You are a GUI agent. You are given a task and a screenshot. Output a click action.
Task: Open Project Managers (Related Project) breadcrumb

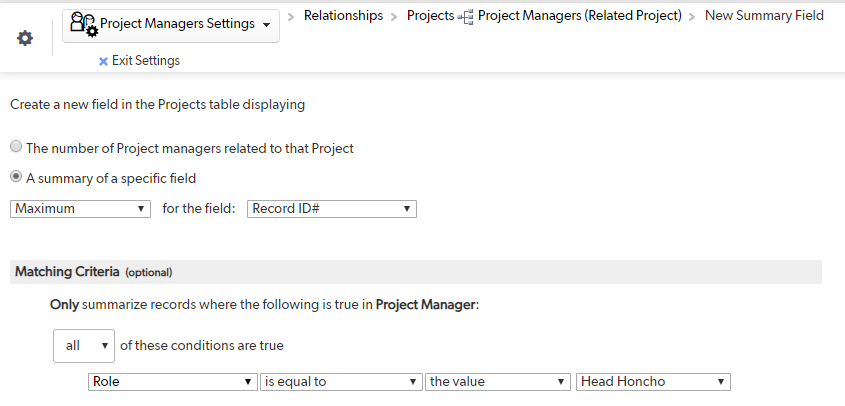[580, 16]
